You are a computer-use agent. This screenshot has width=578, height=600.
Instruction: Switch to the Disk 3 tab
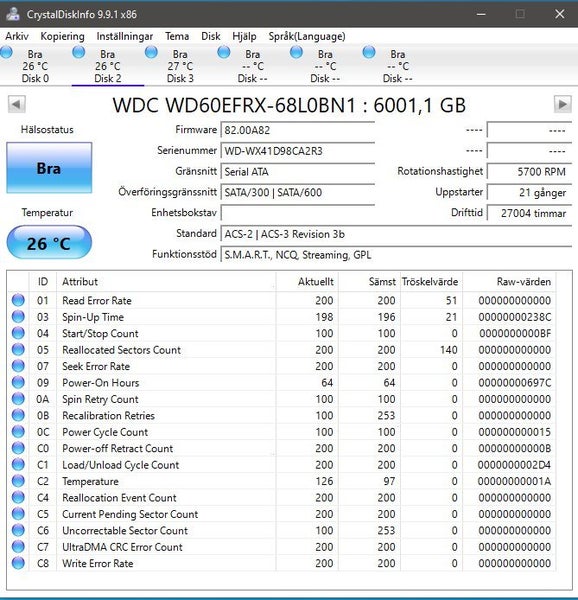click(x=180, y=66)
